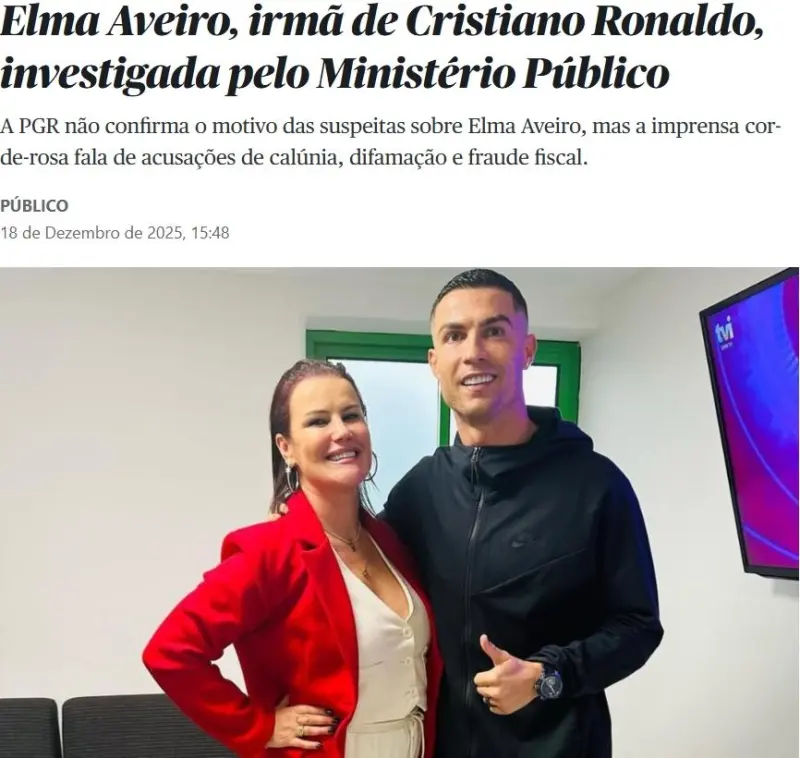
Task: Click the ring on the hand at the hip
Action: [x=302, y=732]
